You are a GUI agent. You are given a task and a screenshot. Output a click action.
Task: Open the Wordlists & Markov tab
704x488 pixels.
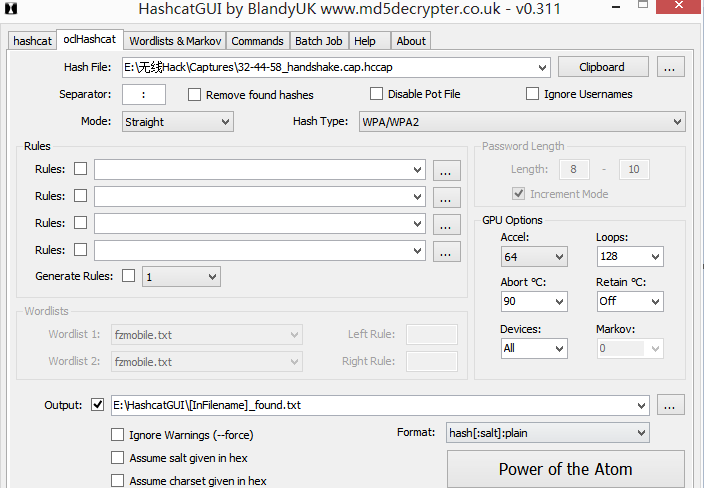(x=175, y=41)
